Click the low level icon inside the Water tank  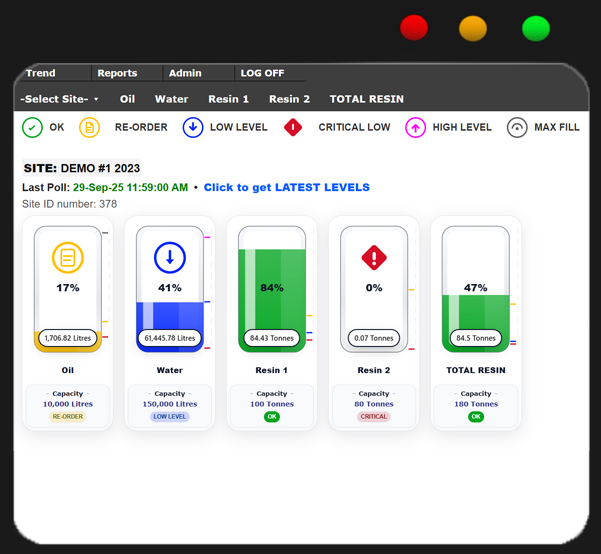(170, 257)
